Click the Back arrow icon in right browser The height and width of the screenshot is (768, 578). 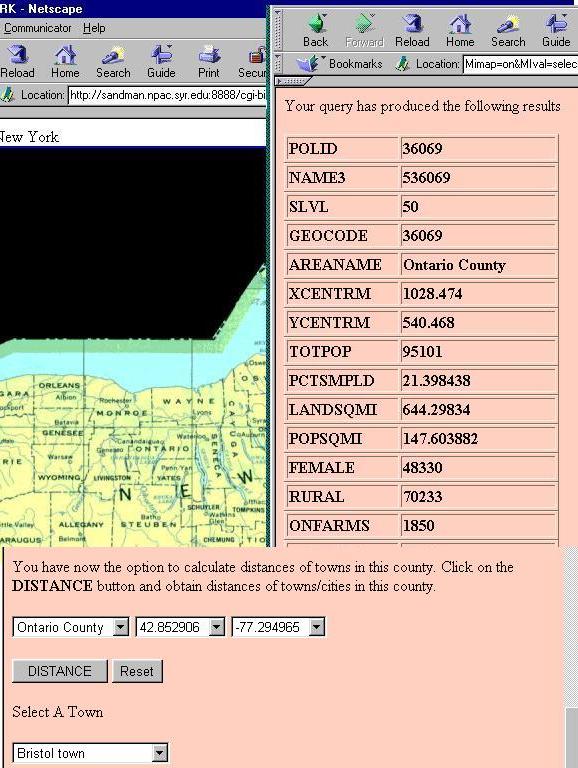316,24
